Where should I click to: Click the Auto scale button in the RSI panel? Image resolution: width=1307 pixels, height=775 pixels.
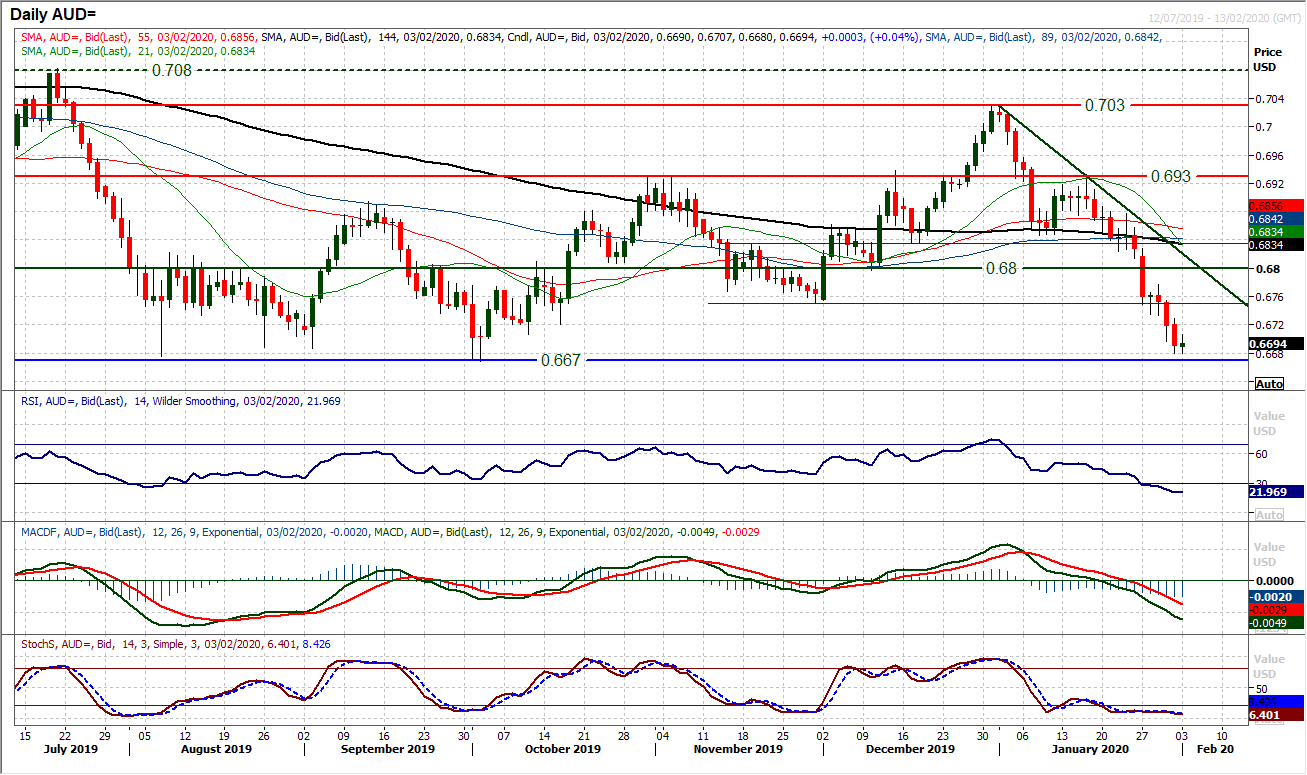pyautogui.click(x=1269, y=514)
